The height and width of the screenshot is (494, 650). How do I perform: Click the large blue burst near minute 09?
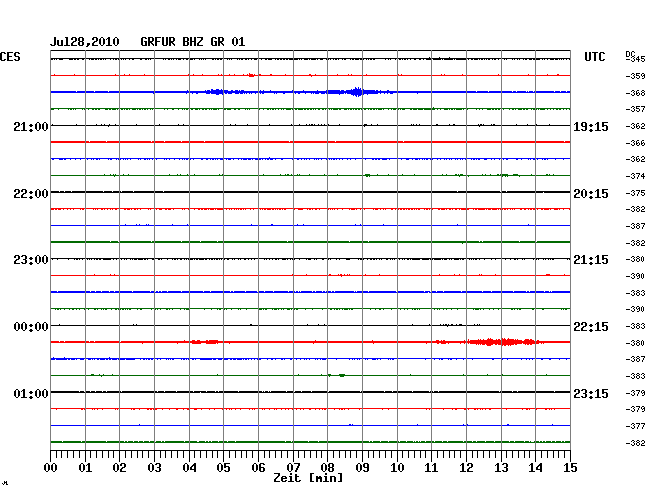coord(356,92)
